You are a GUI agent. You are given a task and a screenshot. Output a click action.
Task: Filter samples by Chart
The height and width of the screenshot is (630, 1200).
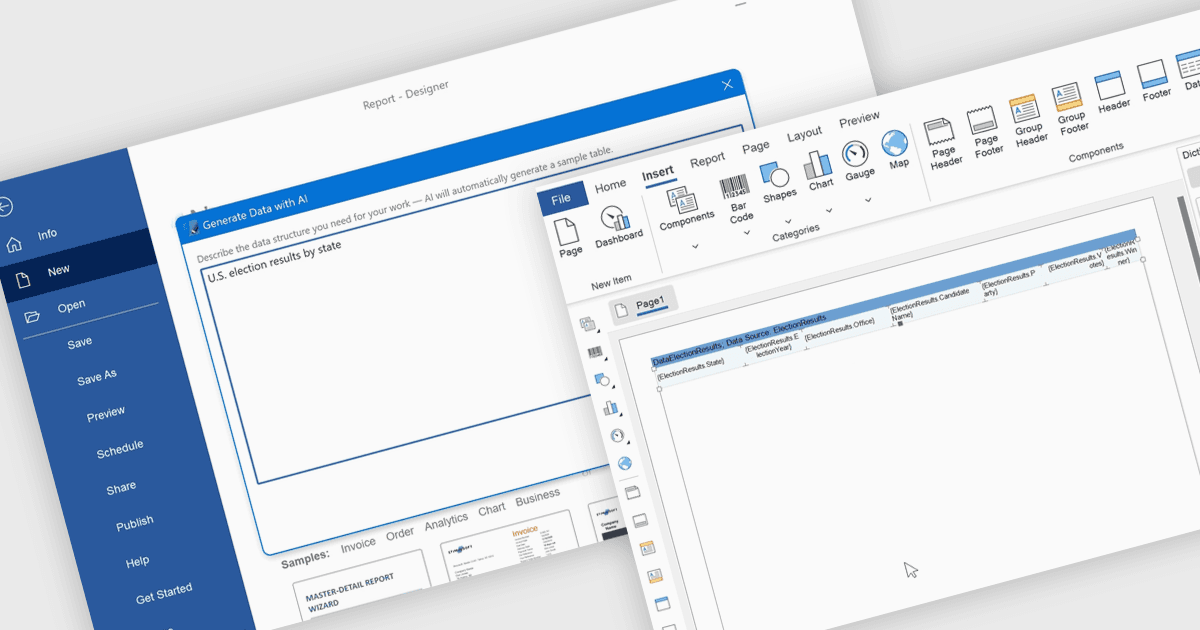point(491,510)
